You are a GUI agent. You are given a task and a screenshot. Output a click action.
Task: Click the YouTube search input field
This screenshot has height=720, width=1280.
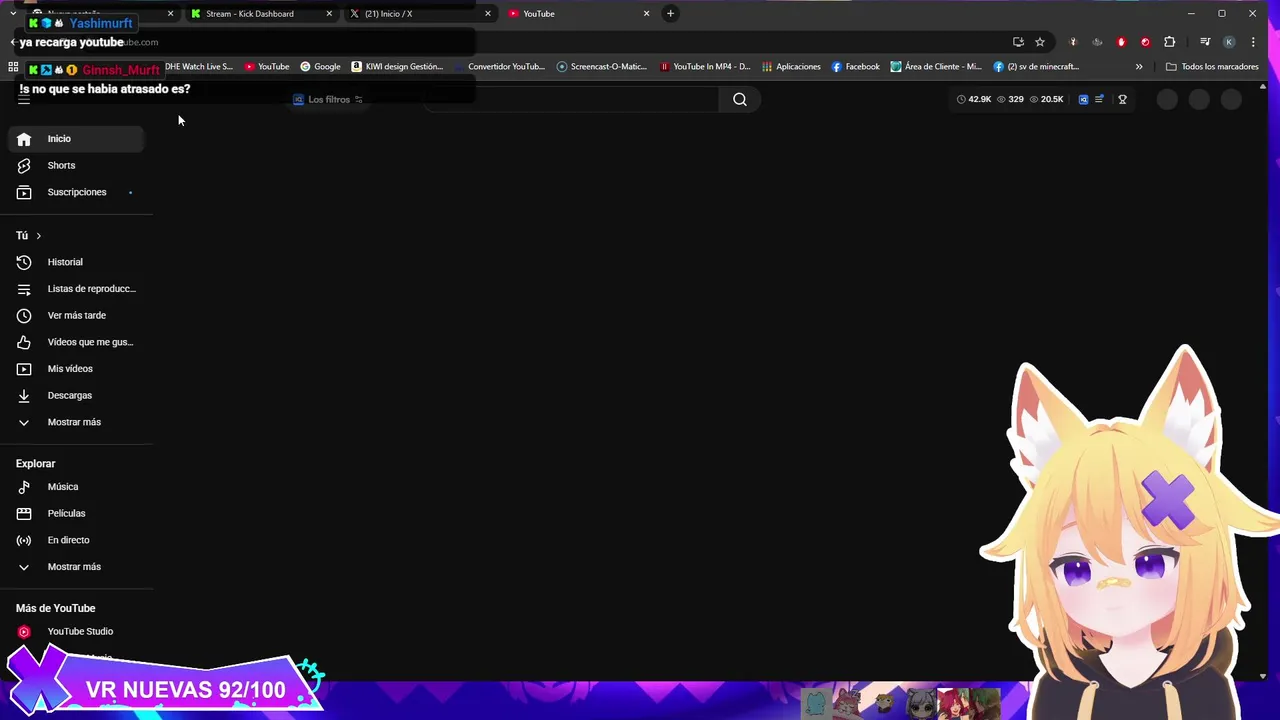click(572, 99)
